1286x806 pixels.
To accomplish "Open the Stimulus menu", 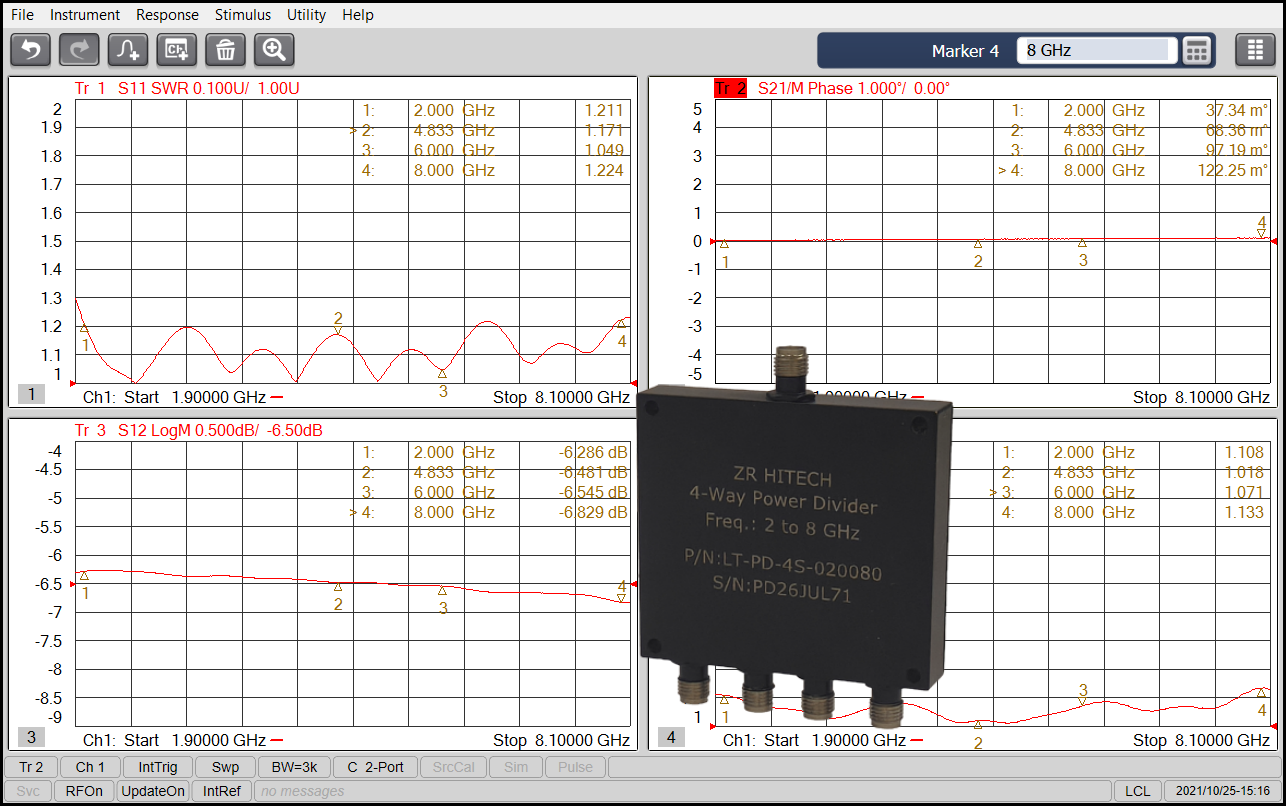I will coord(243,15).
